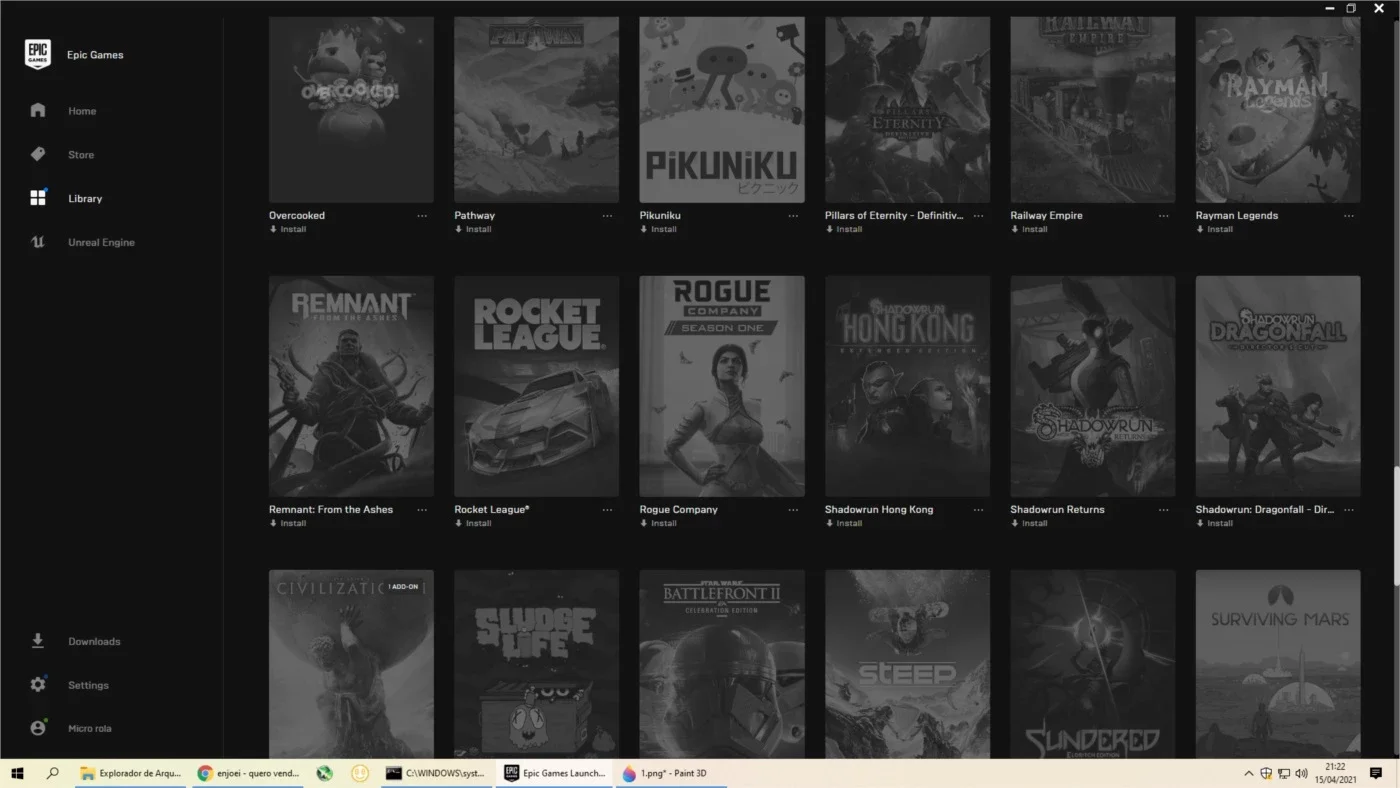Go to the Unreal Engine menu item

pos(101,243)
